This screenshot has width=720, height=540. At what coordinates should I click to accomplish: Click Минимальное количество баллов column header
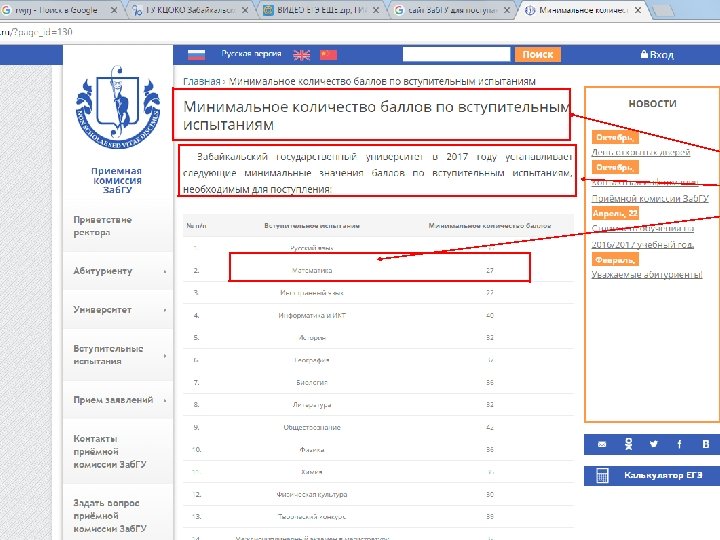point(490,226)
